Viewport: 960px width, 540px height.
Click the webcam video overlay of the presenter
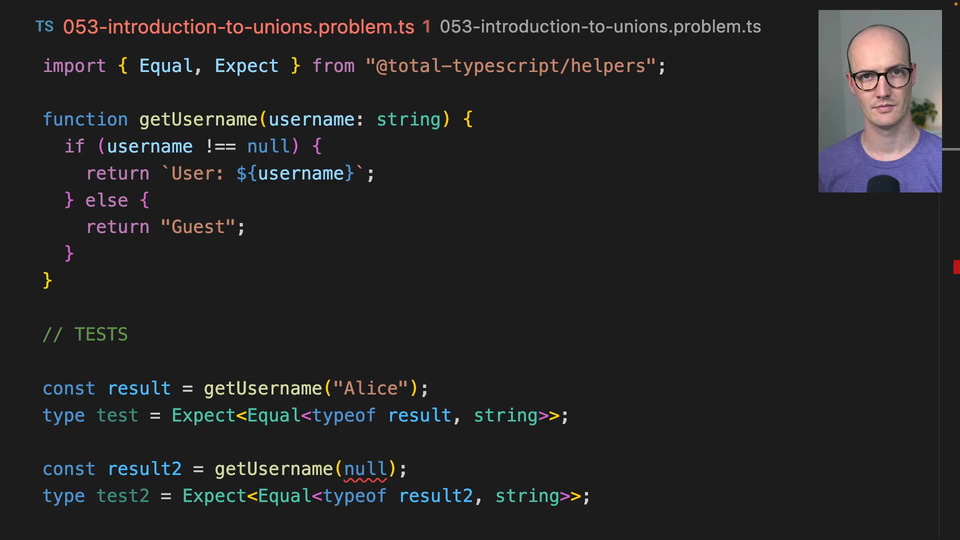pos(879,101)
